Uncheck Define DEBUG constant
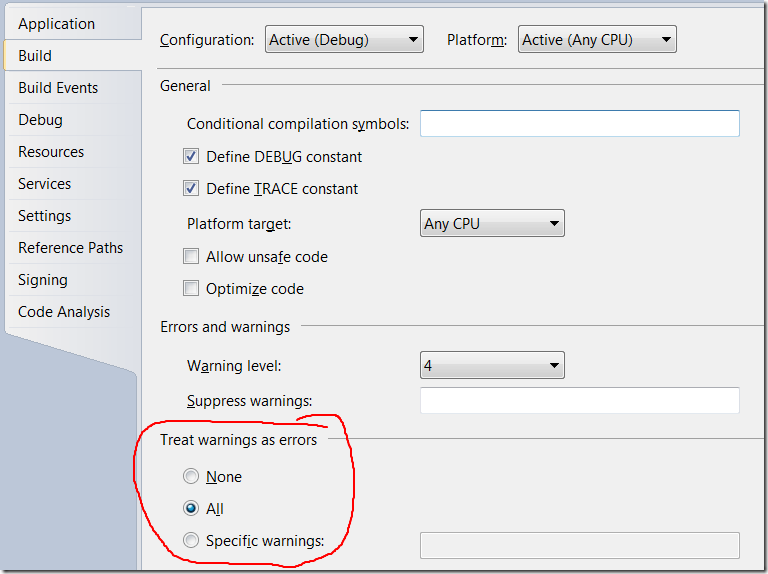Image resolution: width=768 pixels, height=574 pixels. [x=191, y=157]
